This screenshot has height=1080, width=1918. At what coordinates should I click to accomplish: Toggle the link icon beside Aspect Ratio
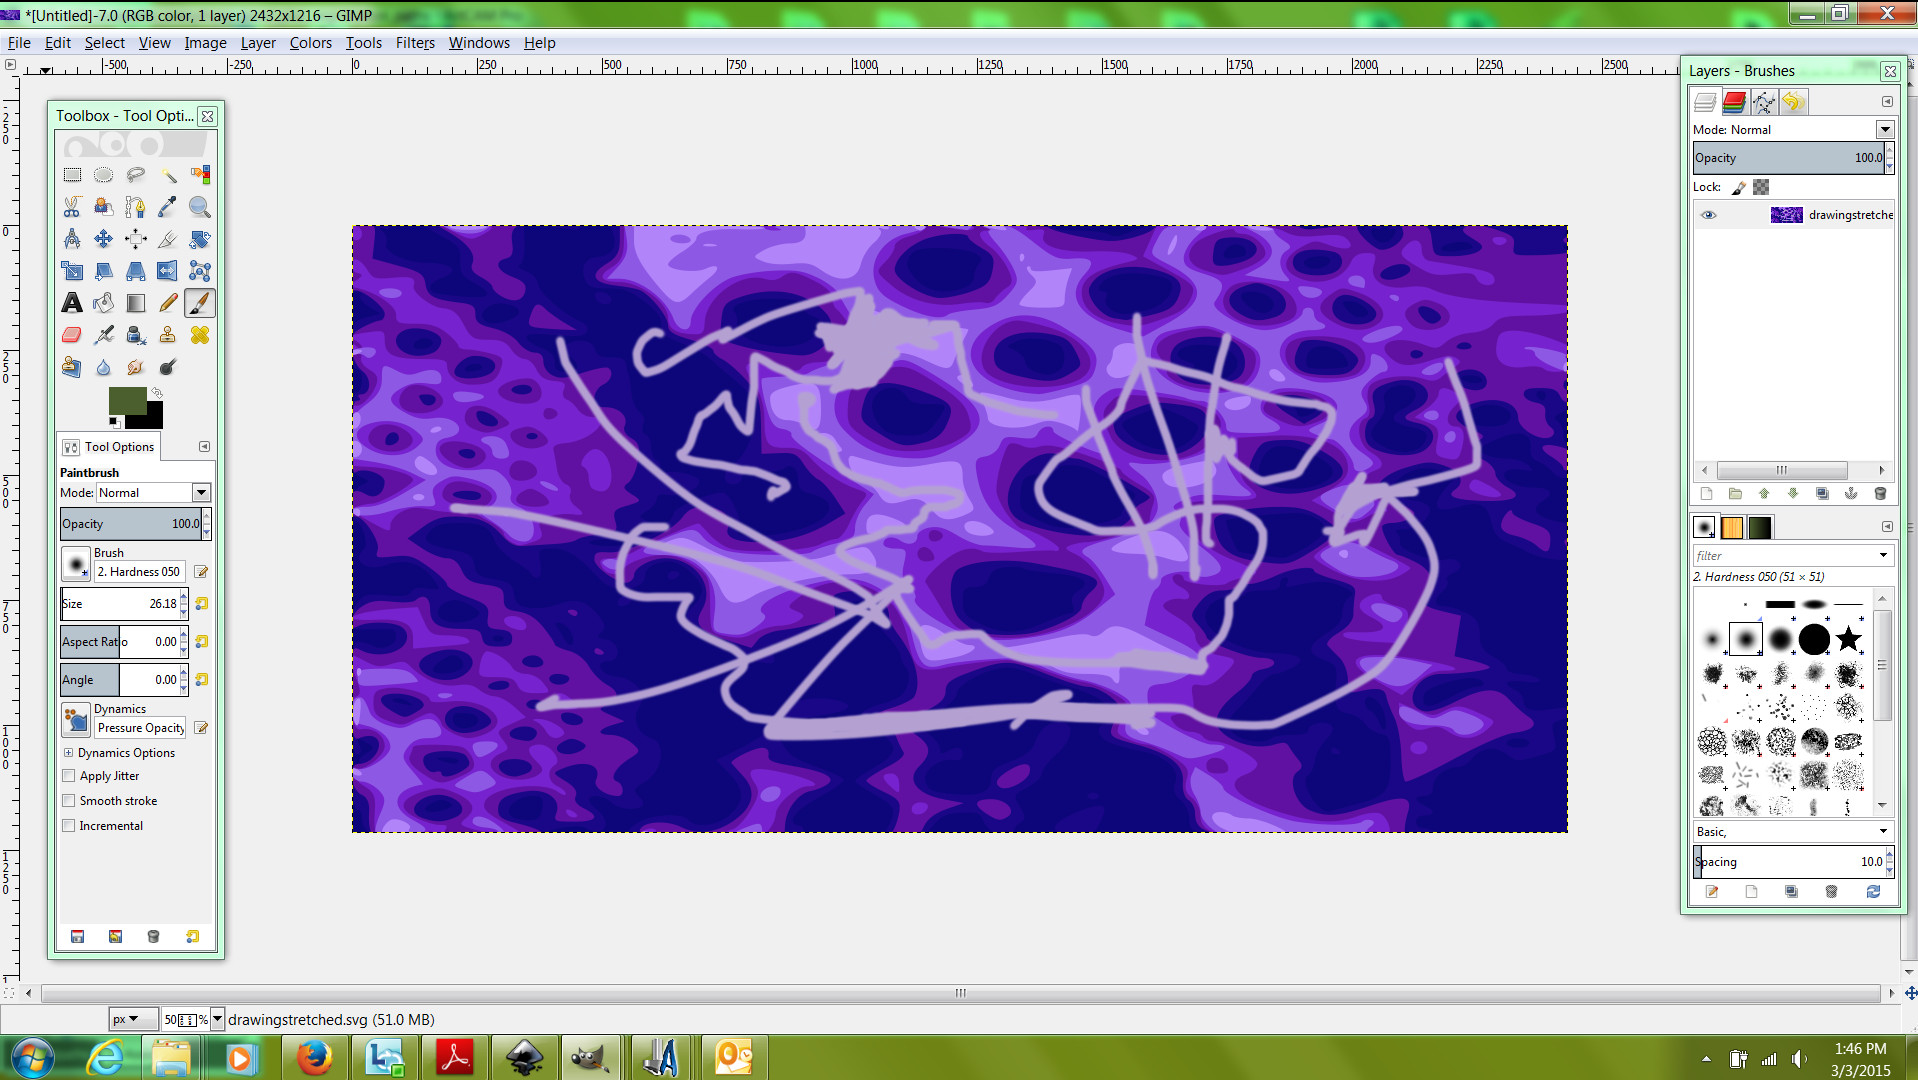coord(201,642)
